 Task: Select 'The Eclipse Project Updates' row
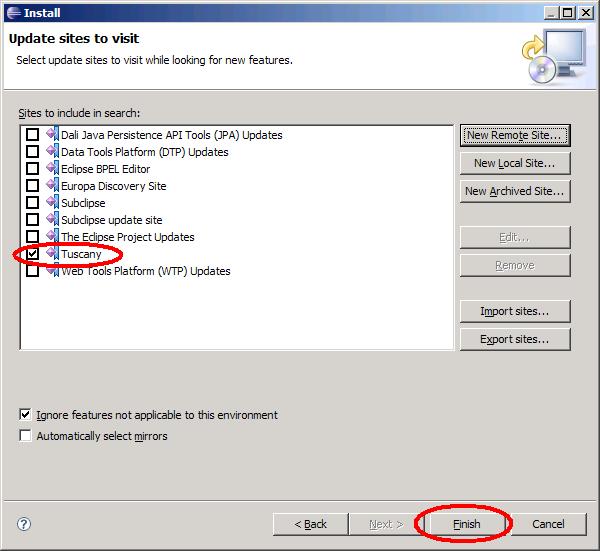pyautogui.click(x=128, y=237)
